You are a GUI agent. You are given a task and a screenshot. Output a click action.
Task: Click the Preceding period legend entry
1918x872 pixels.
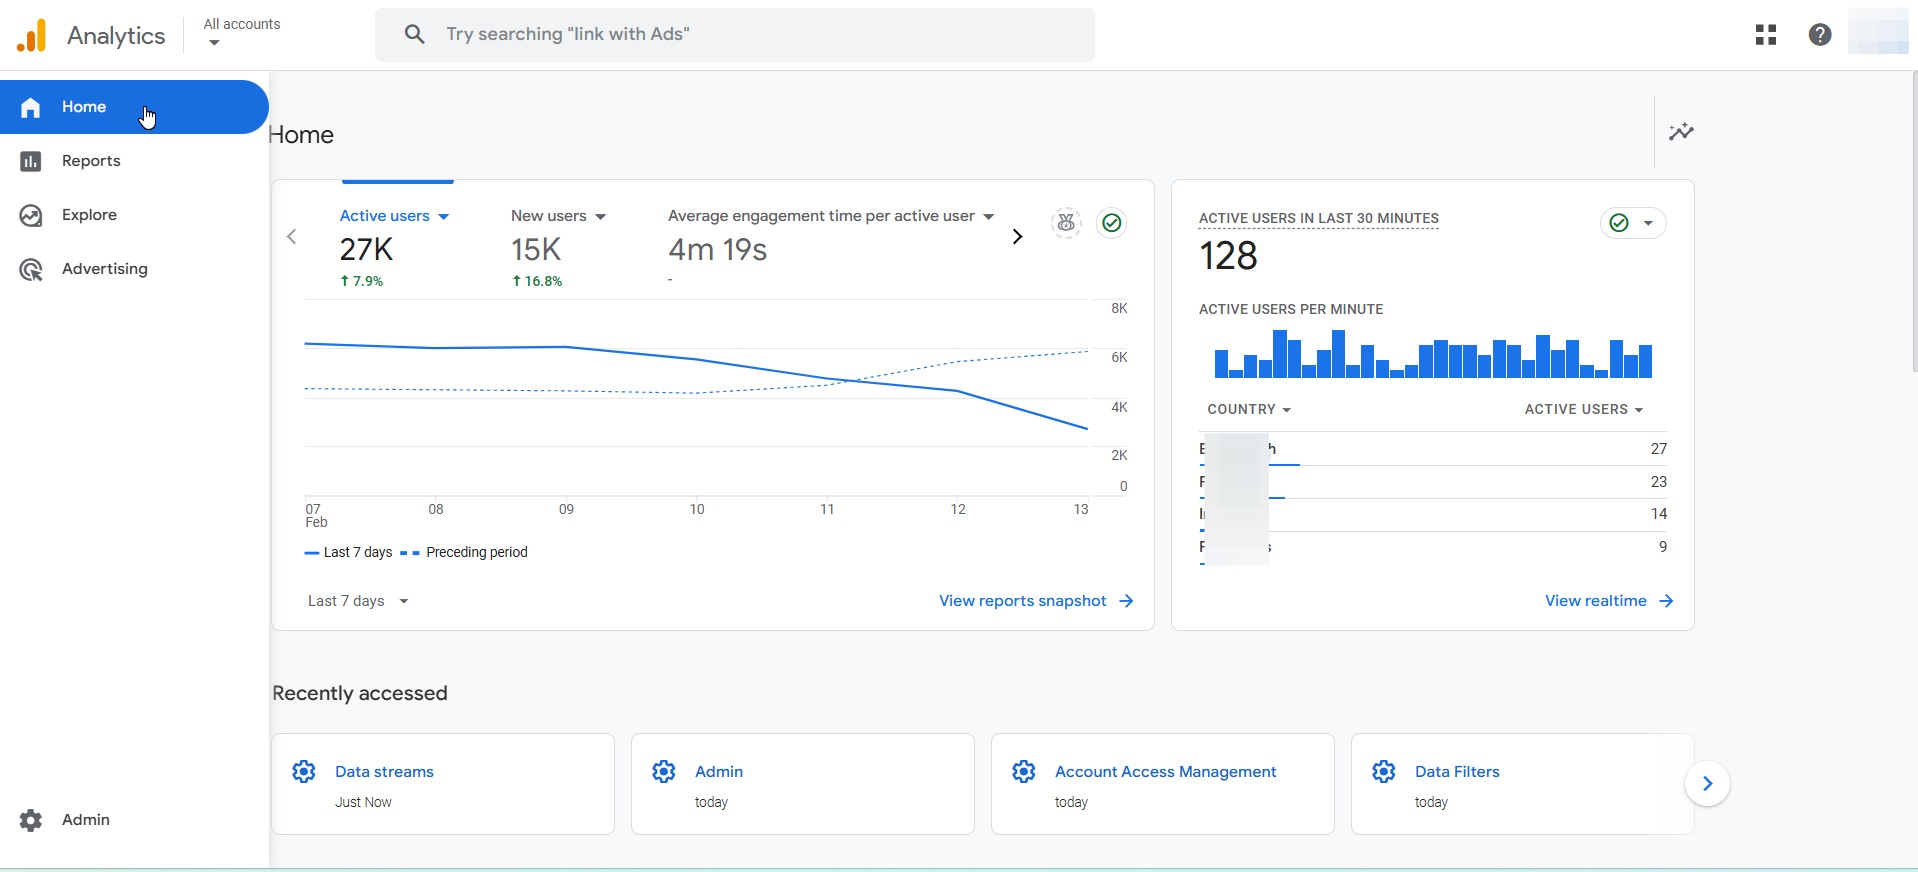tap(465, 552)
